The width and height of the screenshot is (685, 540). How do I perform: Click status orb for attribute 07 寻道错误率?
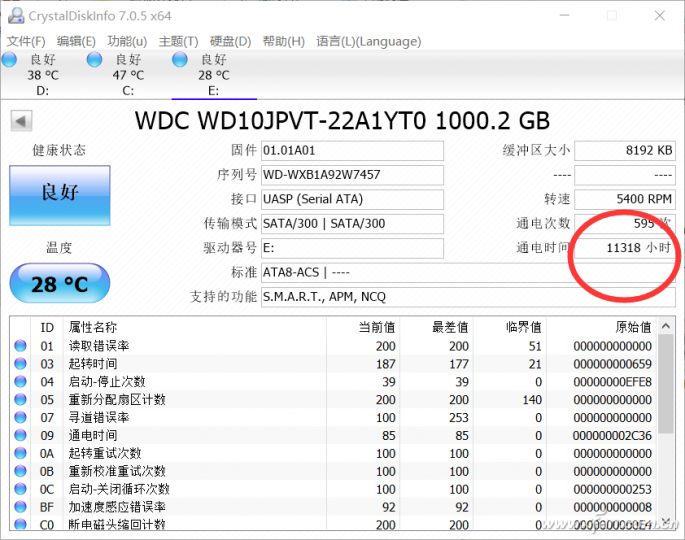tap(21, 418)
